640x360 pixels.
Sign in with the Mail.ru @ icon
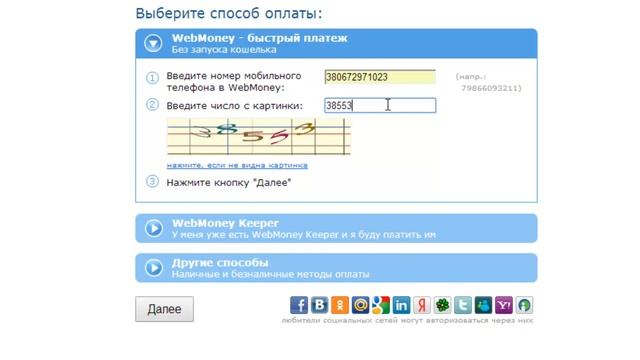tap(360, 305)
